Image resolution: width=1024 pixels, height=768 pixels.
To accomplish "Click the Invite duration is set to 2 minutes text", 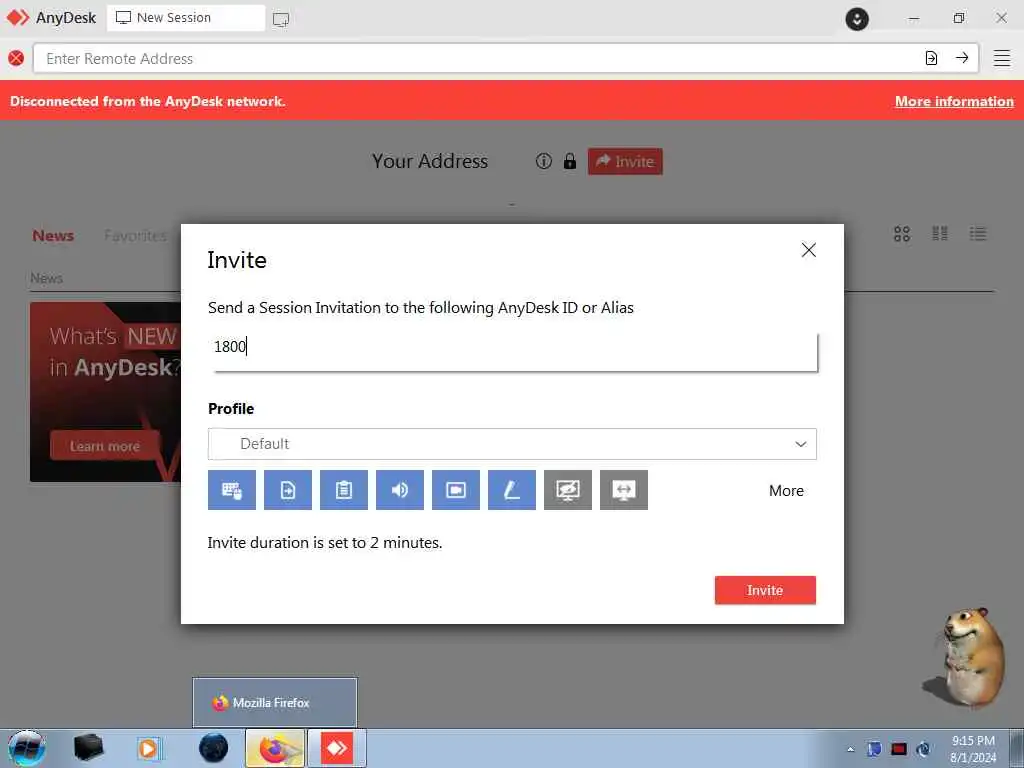I will click(x=325, y=543).
